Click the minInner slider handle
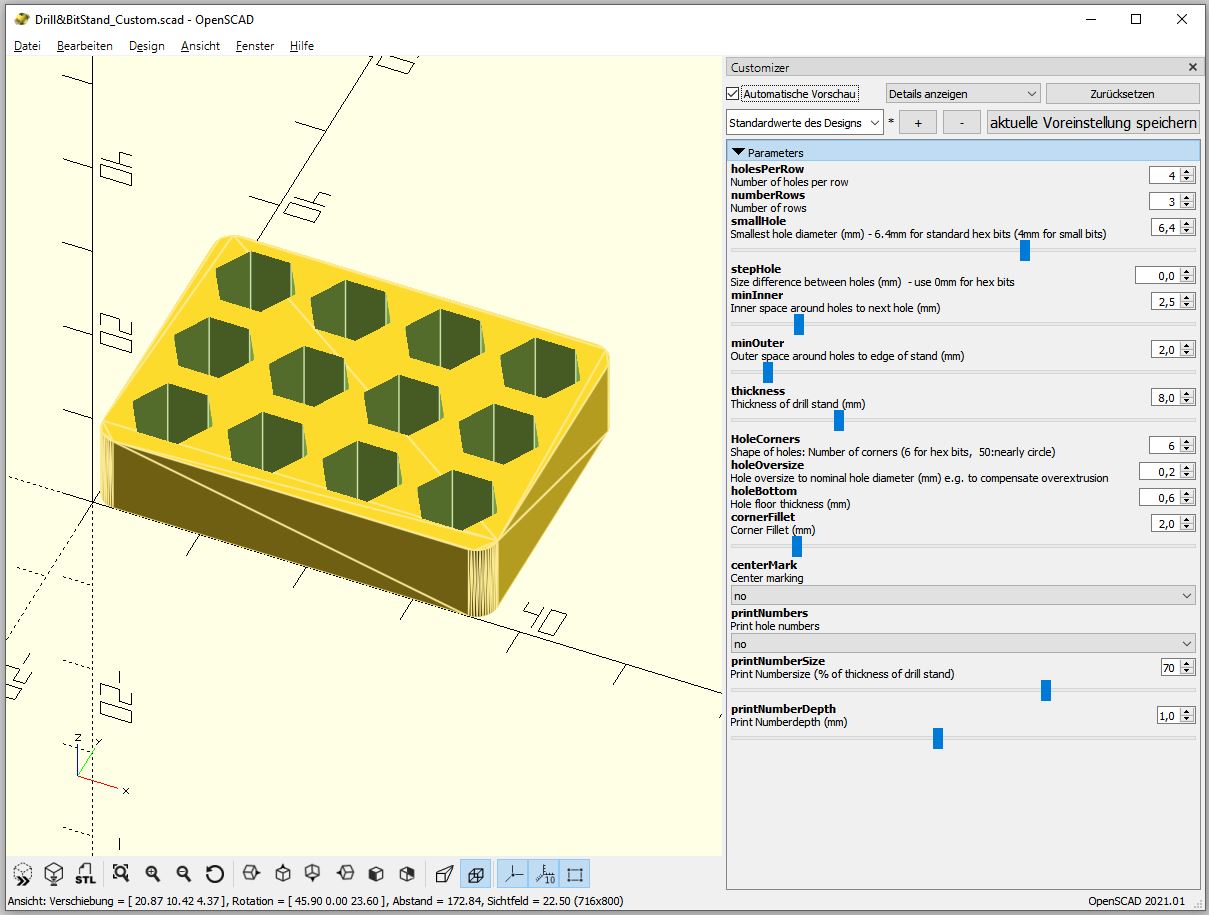Image resolution: width=1209 pixels, height=915 pixels. pos(799,324)
